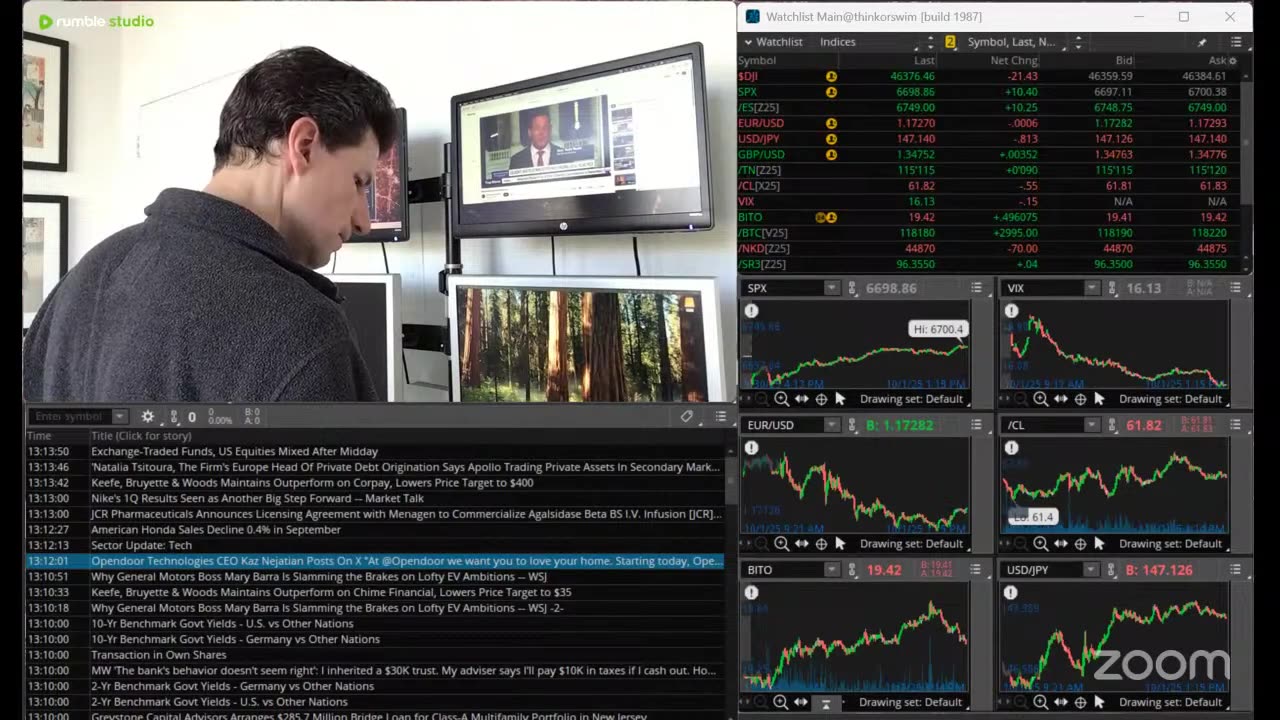Select the crosshair tool on the EUR/USD chart
The image size is (1280, 720).
[821, 544]
